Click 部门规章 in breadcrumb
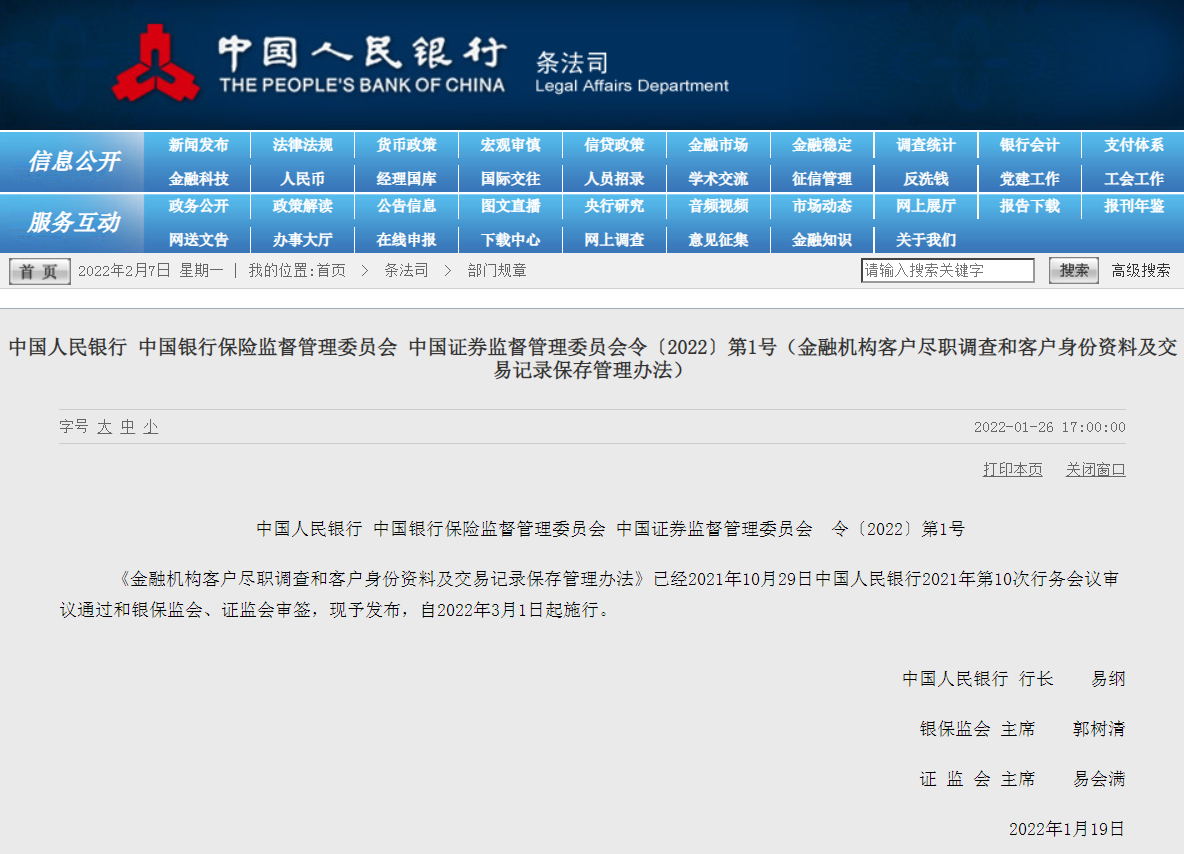This screenshot has width=1184, height=854. click(x=497, y=270)
